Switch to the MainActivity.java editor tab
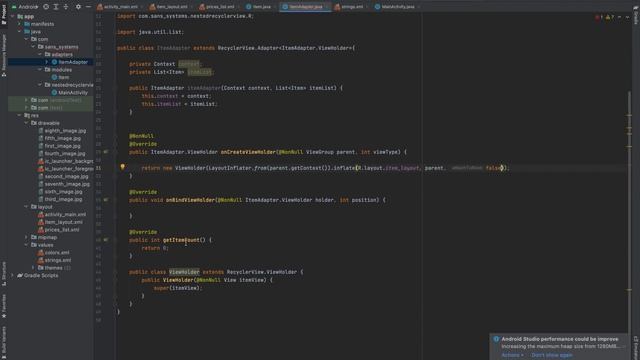This screenshot has height=360, width=640. [397, 7]
